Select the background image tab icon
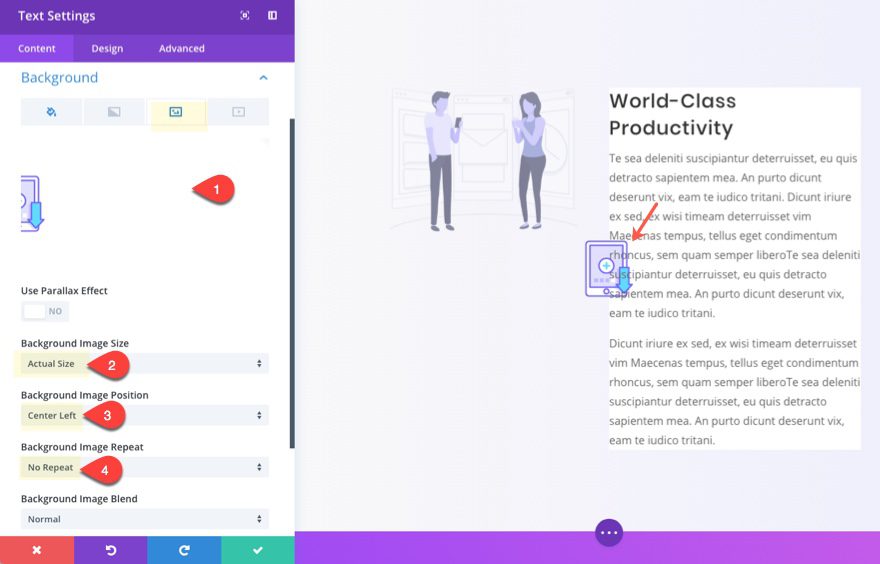Viewport: 880px width, 564px height. coord(176,112)
